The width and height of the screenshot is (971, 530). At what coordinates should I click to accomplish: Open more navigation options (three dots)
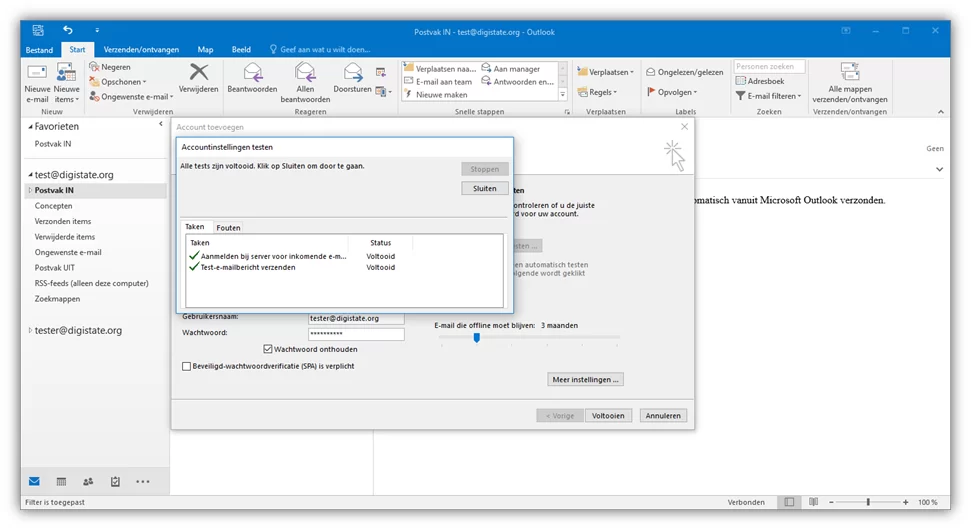(142, 482)
